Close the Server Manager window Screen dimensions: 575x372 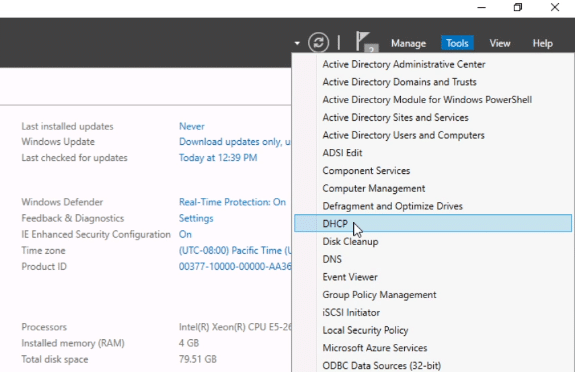555,7
